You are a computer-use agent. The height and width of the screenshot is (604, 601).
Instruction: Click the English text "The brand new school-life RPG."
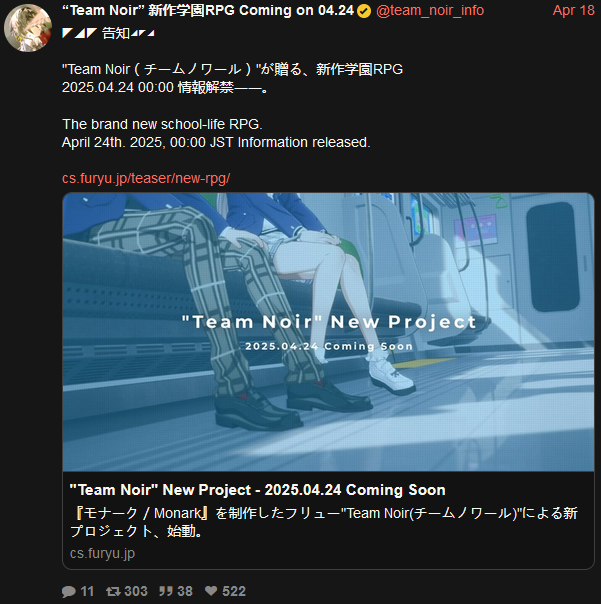tap(162, 124)
